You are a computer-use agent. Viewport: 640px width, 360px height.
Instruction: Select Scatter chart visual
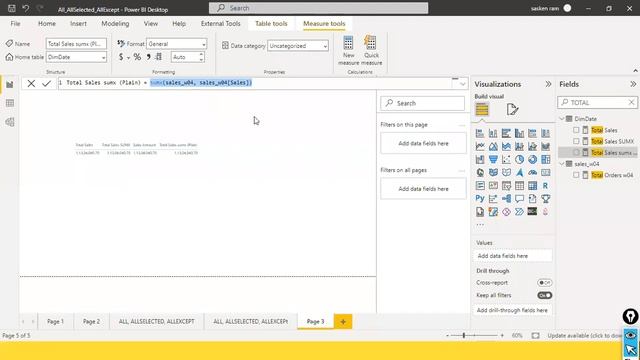tap(506, 159)
